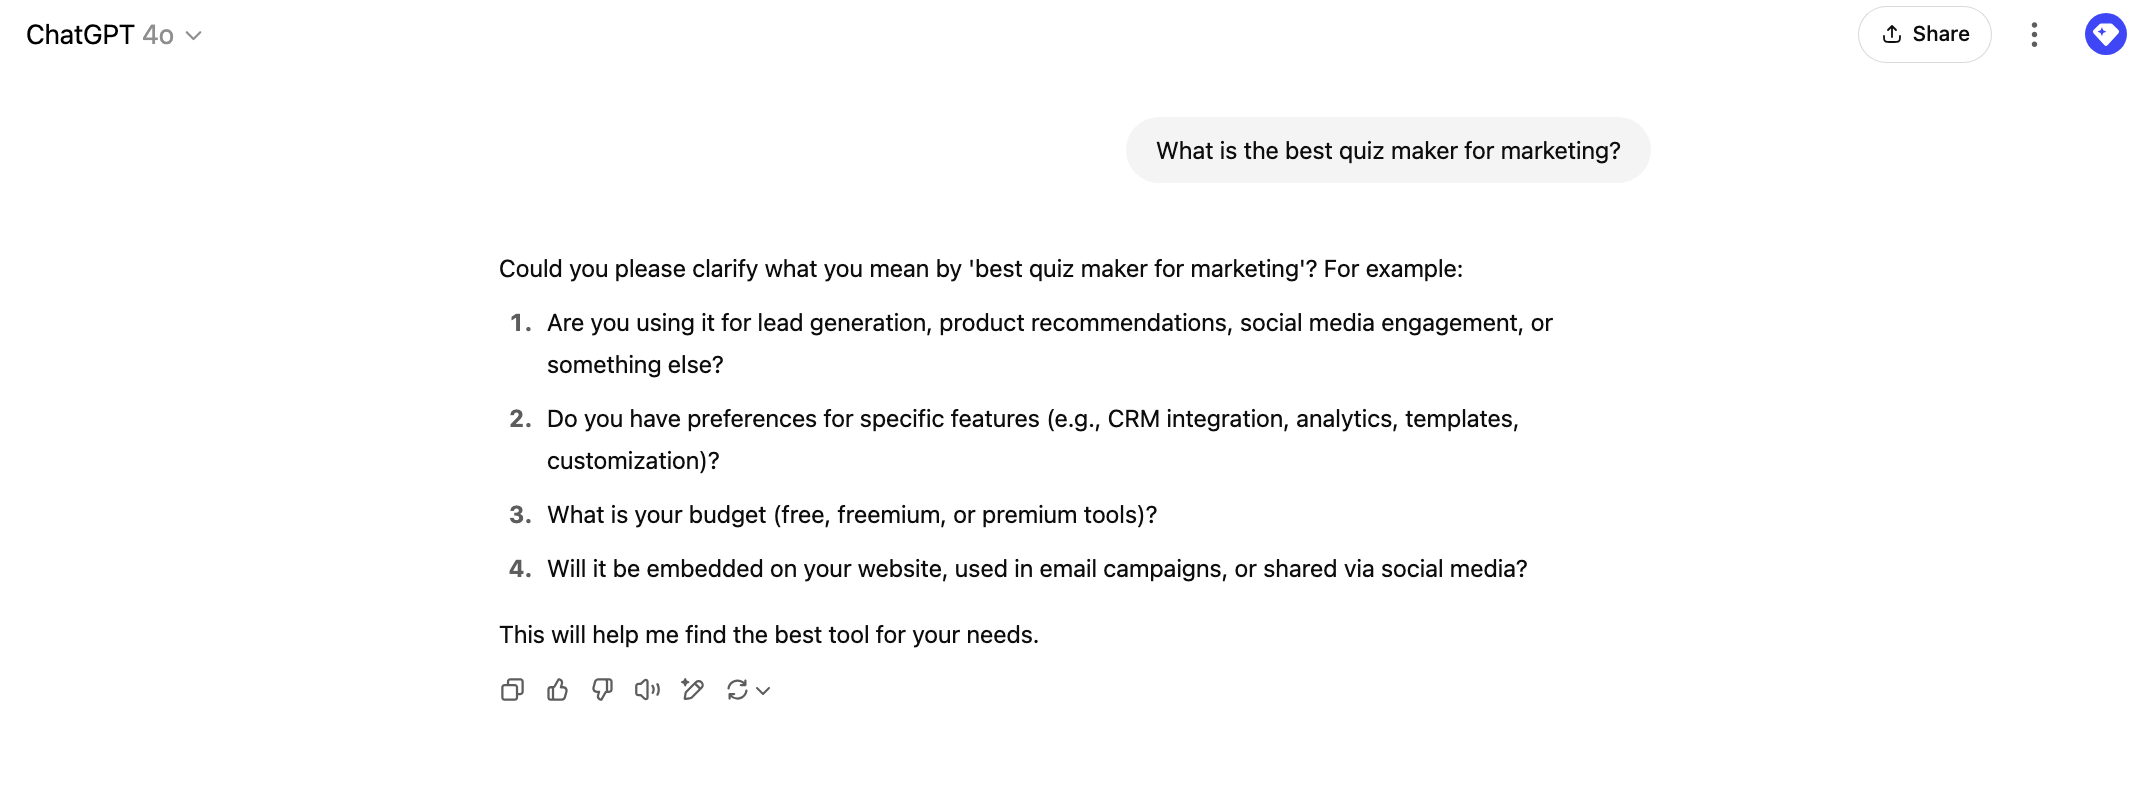Click the clarification question about budget
The image size is (2152, 786).
tap(851, 514)
